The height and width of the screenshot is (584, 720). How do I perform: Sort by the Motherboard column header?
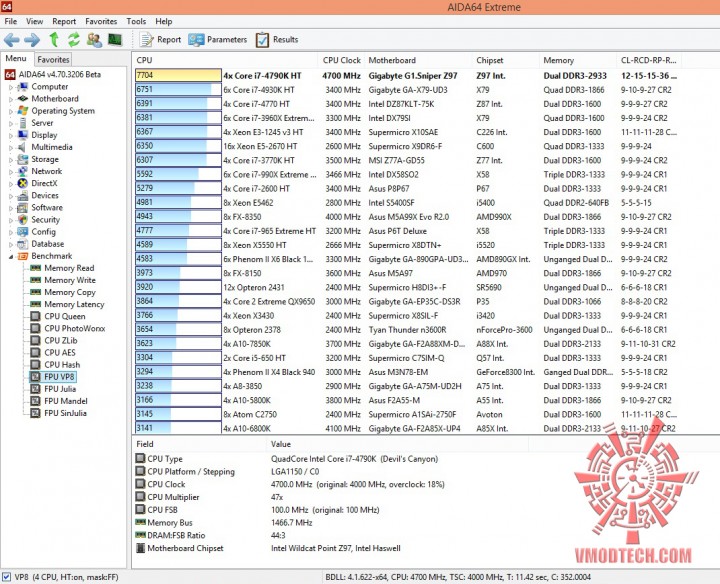(418, 60)
